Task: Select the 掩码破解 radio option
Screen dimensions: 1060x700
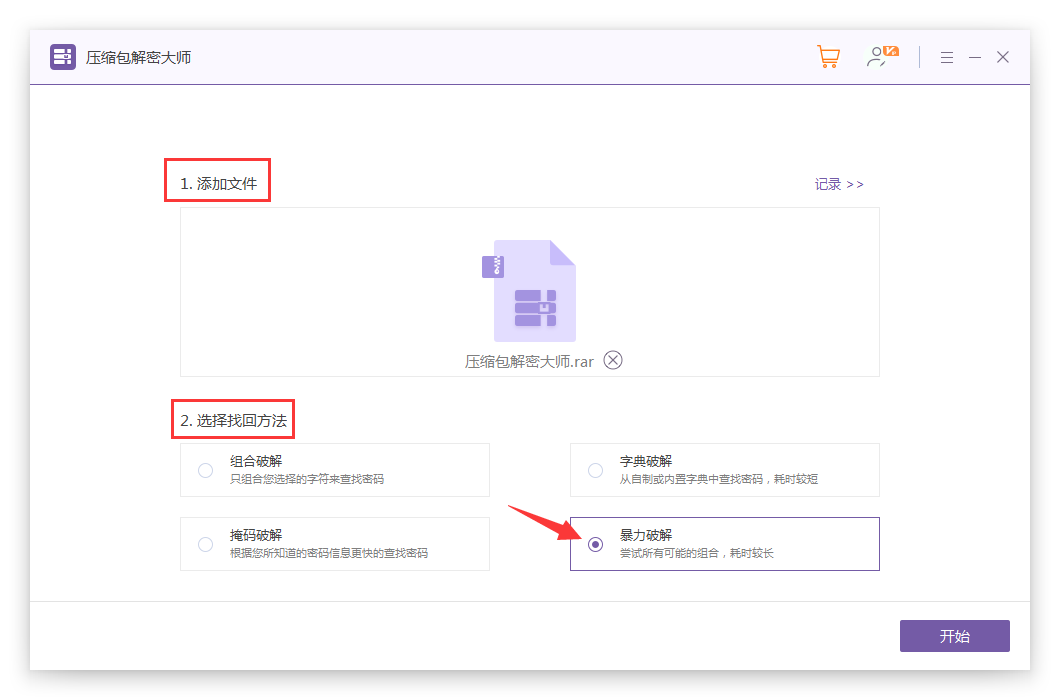Action: click(206, 544)
